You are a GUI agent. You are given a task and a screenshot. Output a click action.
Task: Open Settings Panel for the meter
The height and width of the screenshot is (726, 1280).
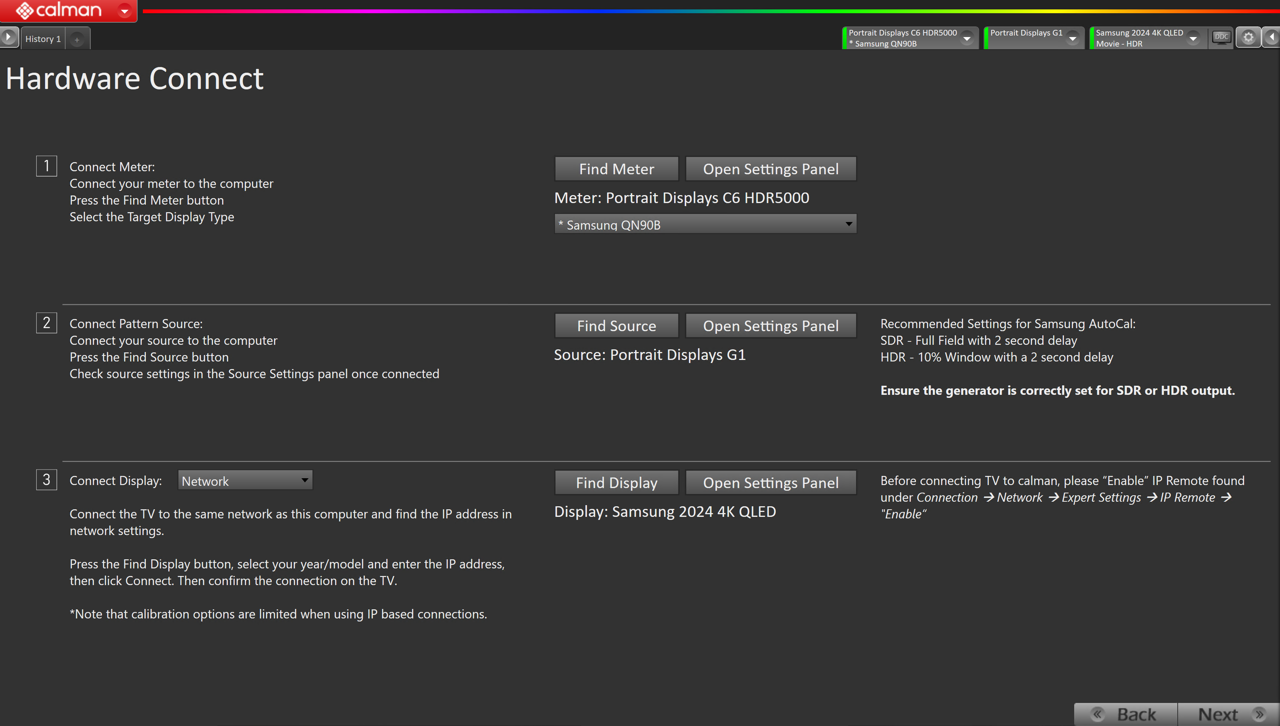771,169
